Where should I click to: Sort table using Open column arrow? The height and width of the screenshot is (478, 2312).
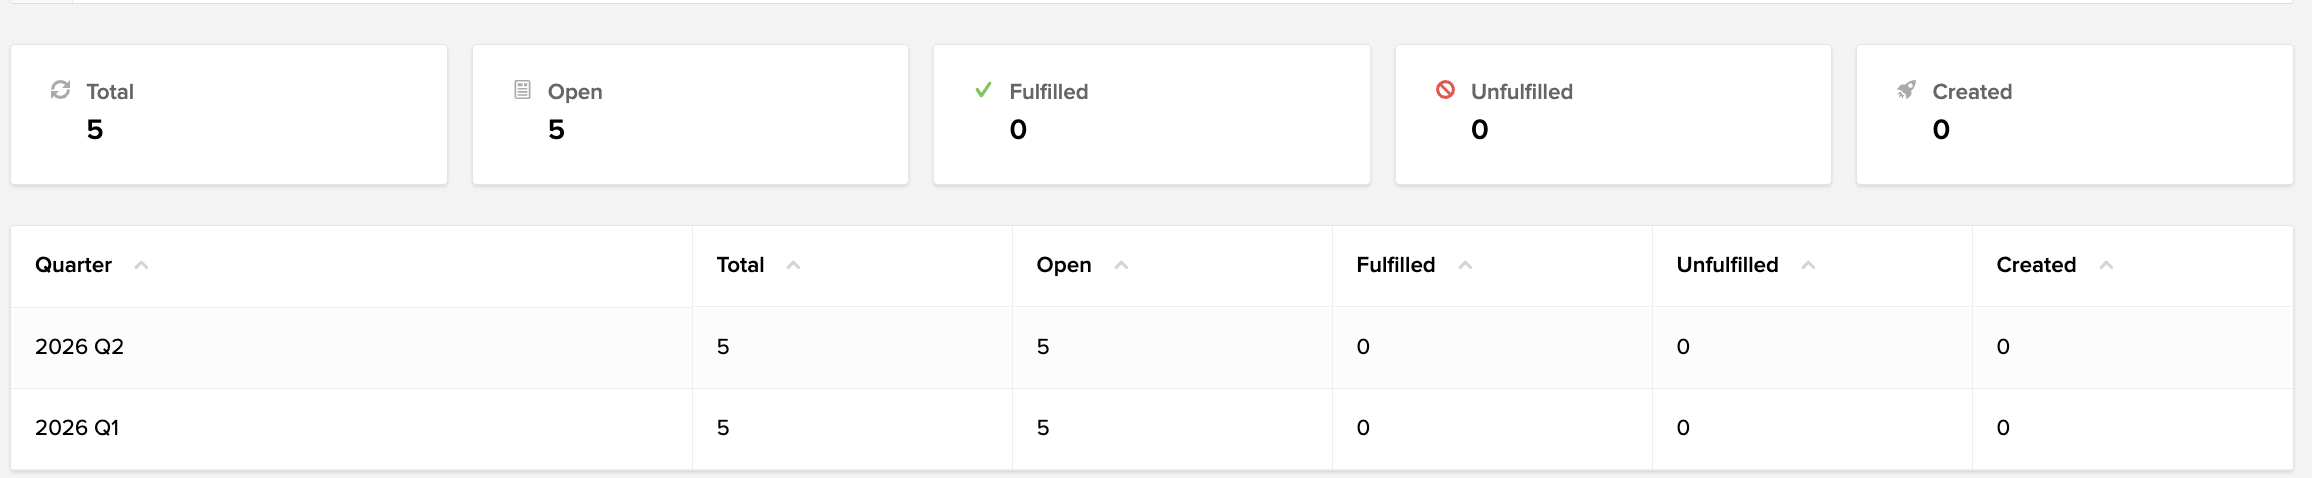(1121, 265)
